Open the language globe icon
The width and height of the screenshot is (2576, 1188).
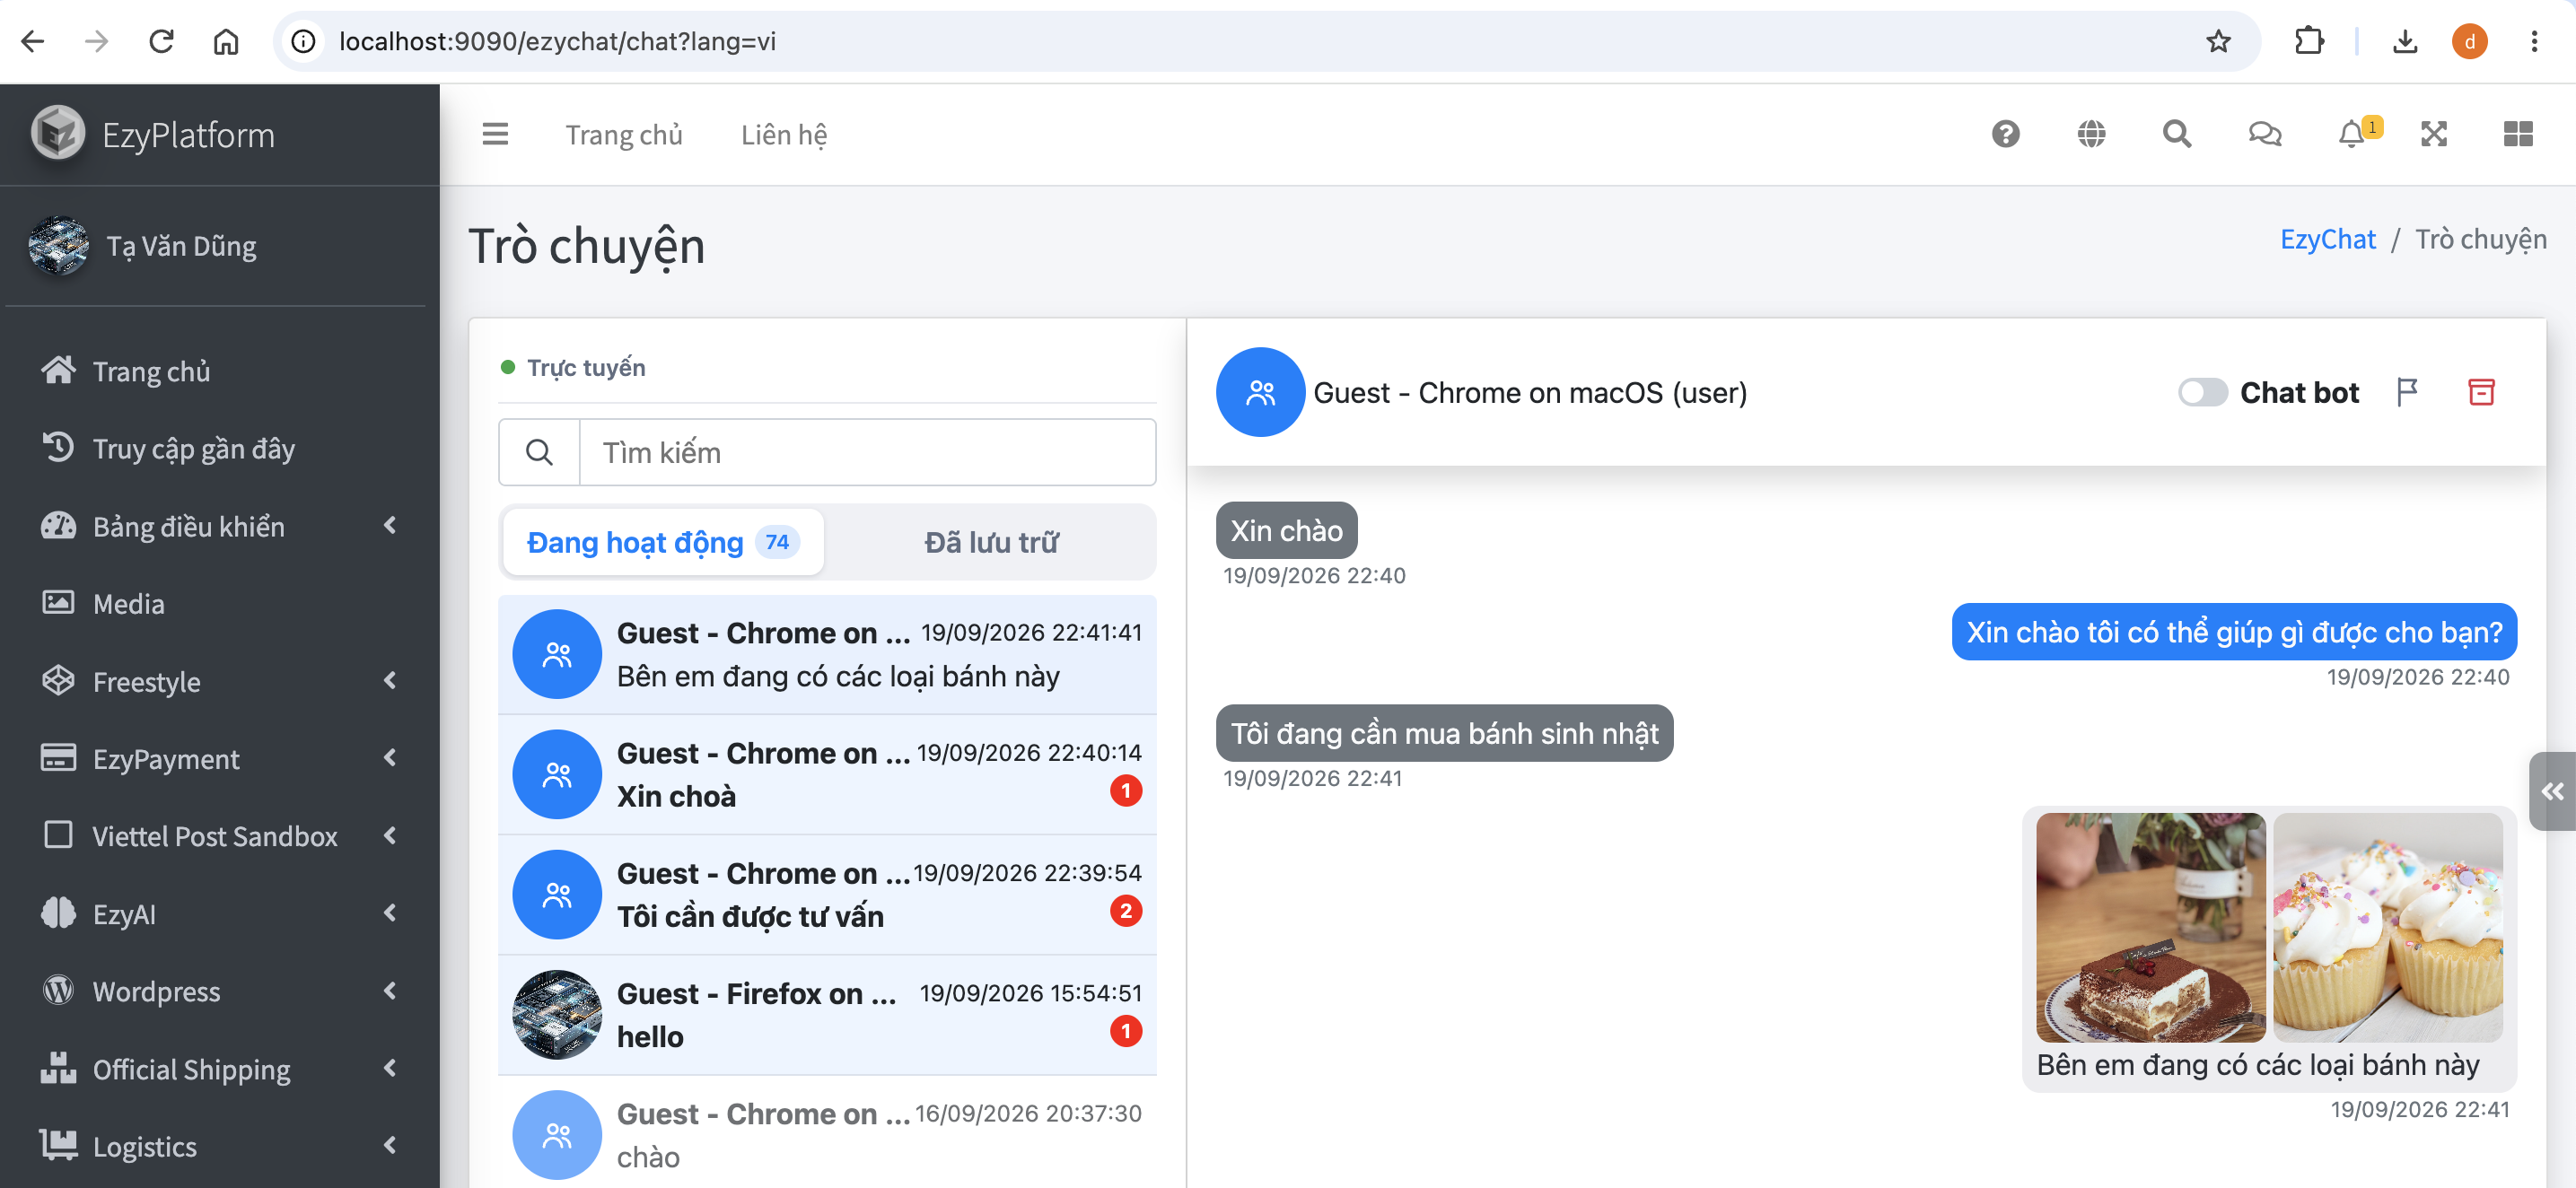pyautogui.click(x=2091, y=134)
